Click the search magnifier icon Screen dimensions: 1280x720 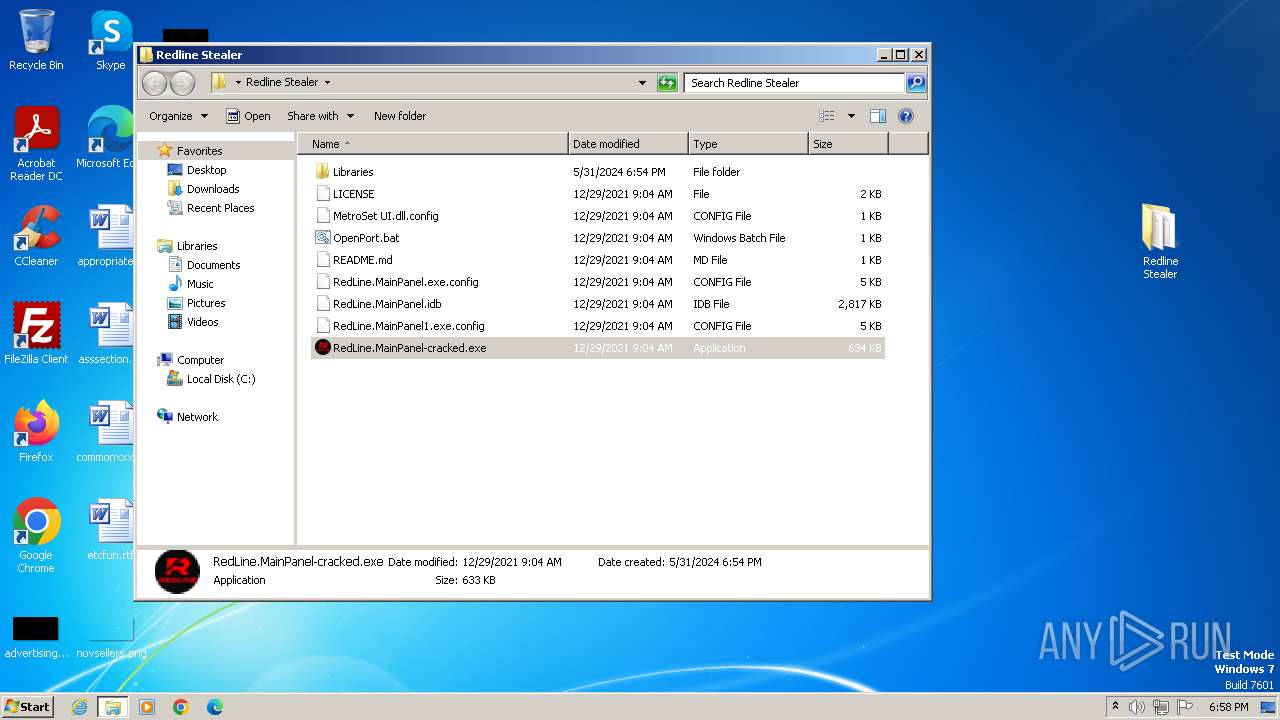[916, 83]
